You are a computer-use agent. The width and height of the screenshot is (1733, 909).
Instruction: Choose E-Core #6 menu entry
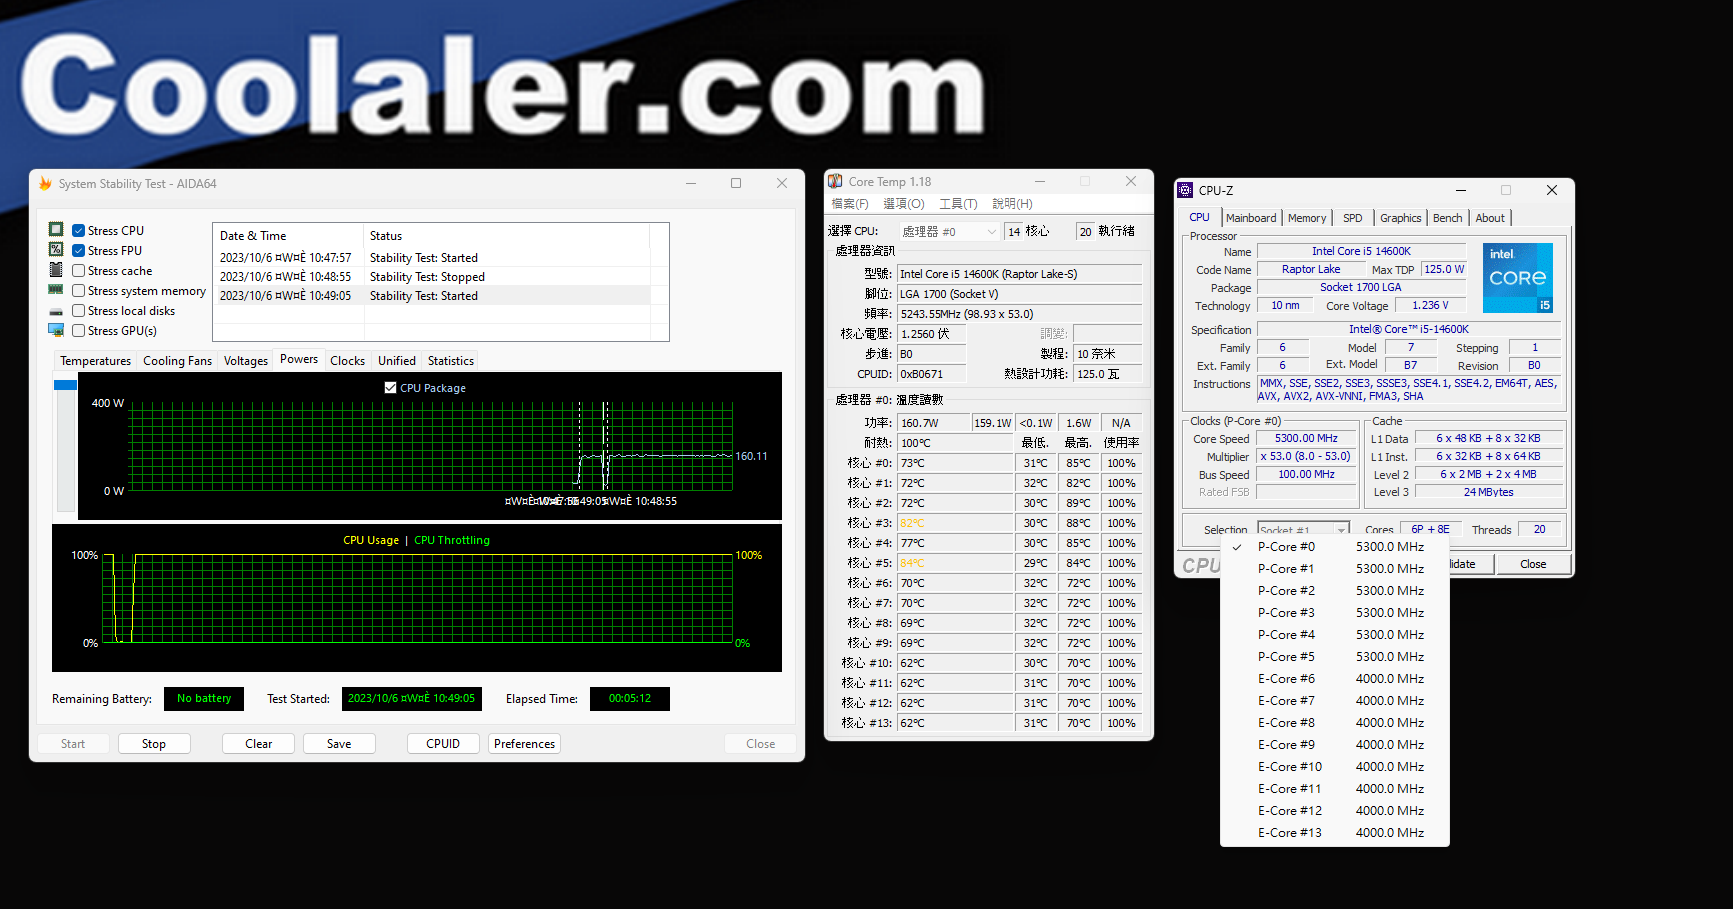click(1335, 679)
